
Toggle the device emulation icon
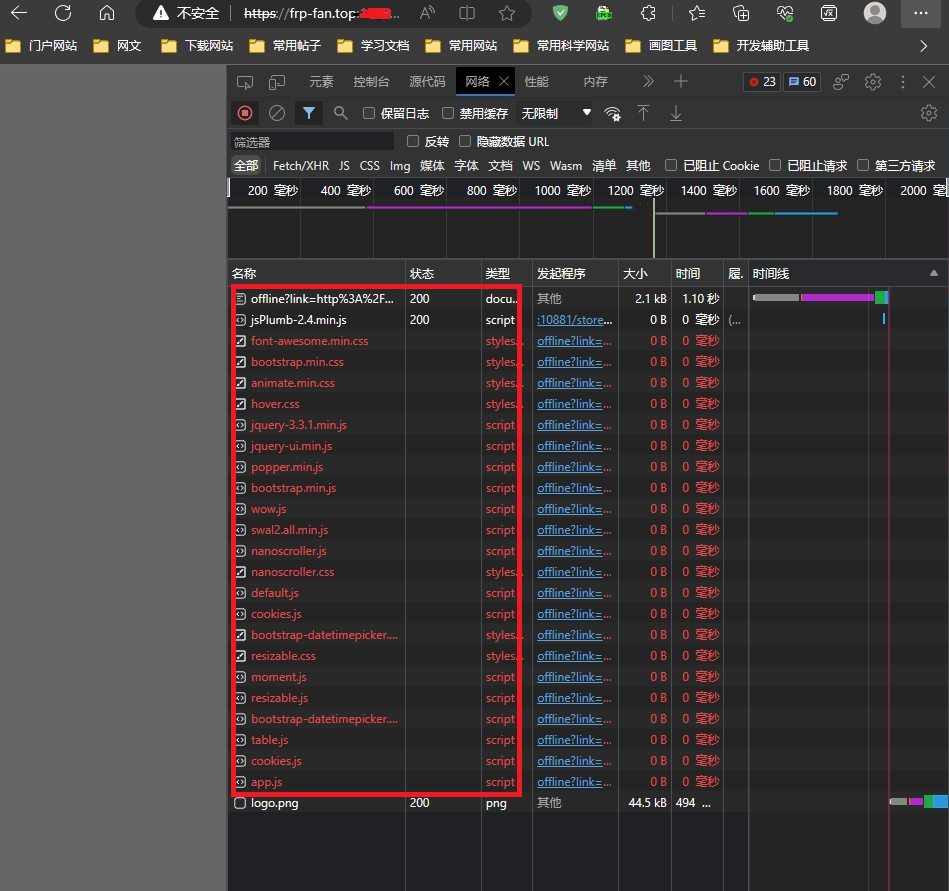click(x=277, y=82)
